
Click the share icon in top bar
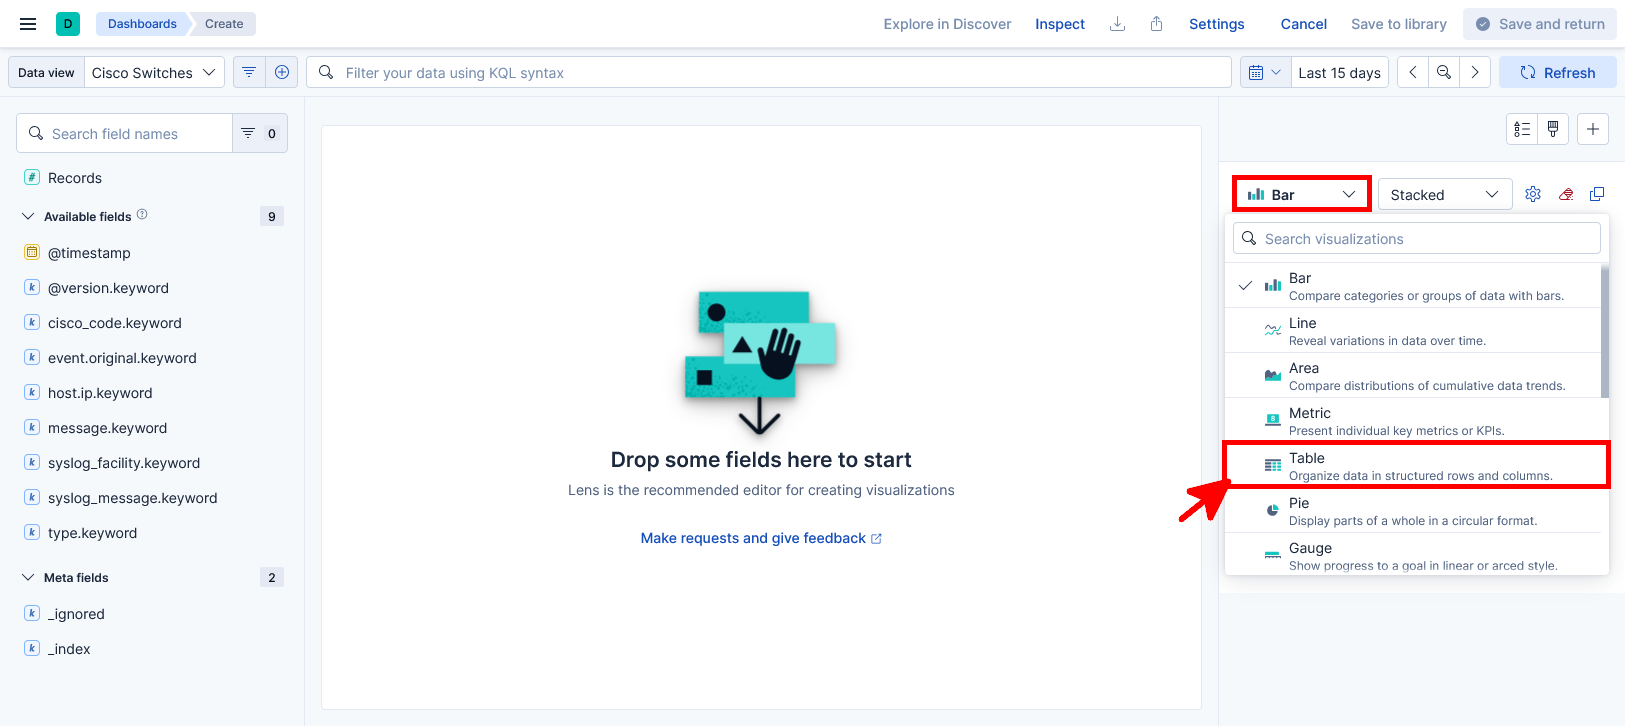pos(1156,24)
